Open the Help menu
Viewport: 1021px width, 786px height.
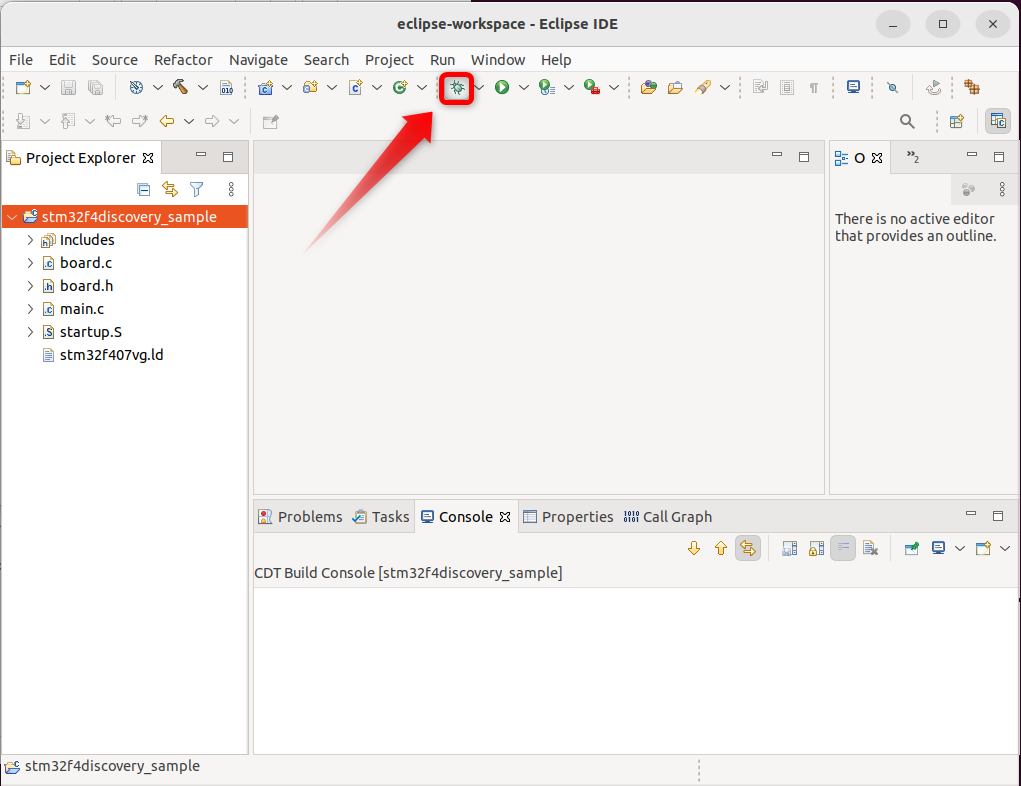(x=556, y=60)
